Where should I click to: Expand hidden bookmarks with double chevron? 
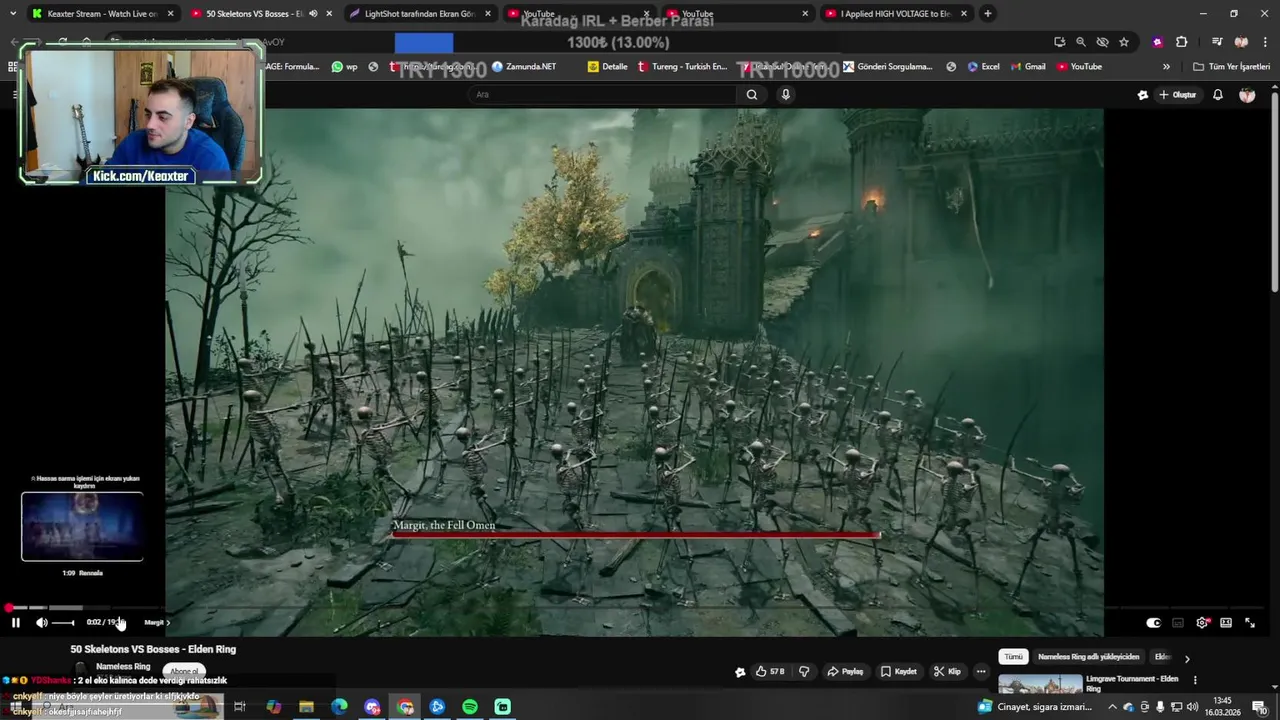tap(1166, 67)
